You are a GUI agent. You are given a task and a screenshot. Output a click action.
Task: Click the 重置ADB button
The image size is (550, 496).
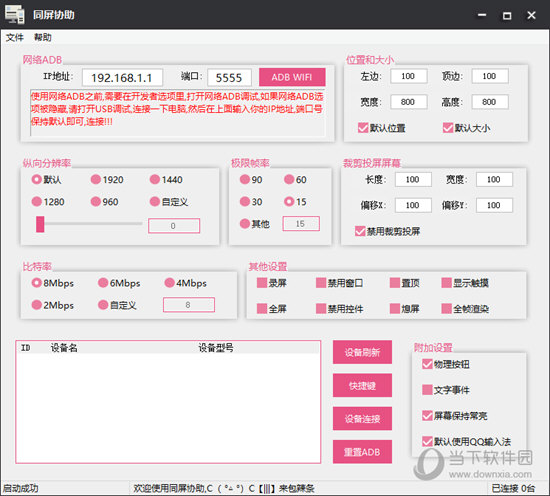click(362, 452)
